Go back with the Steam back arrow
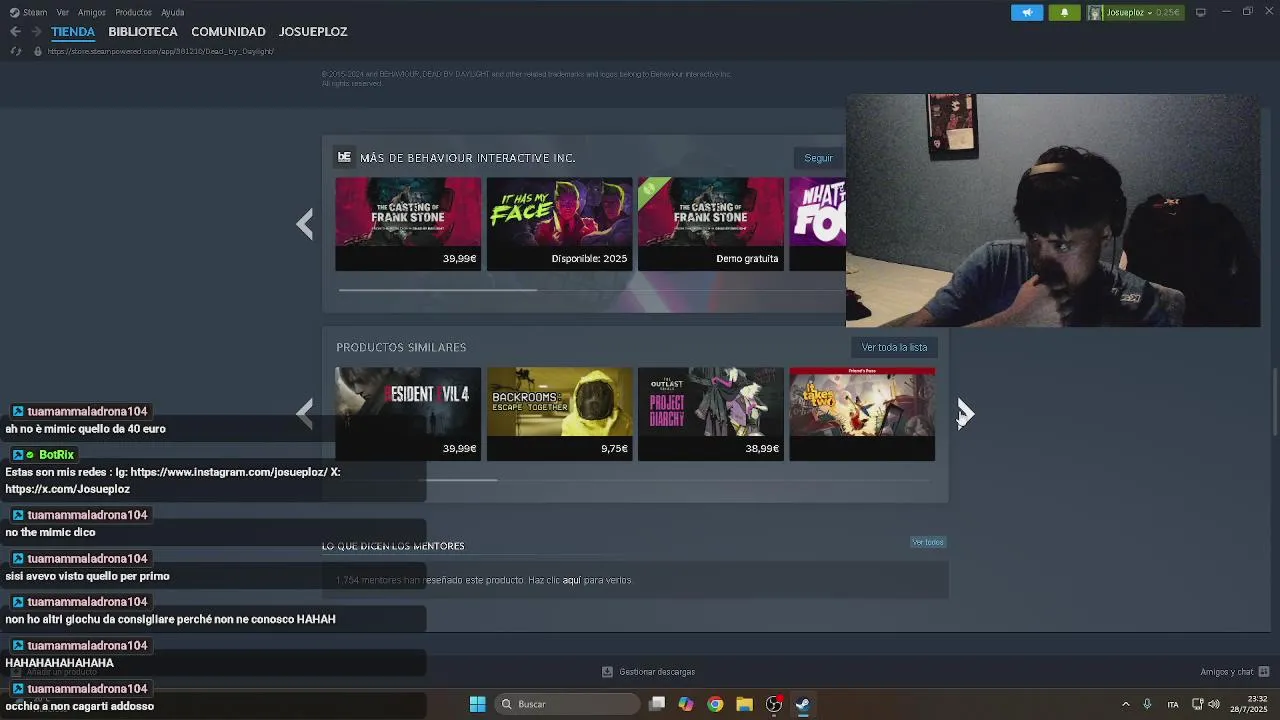 15,32
